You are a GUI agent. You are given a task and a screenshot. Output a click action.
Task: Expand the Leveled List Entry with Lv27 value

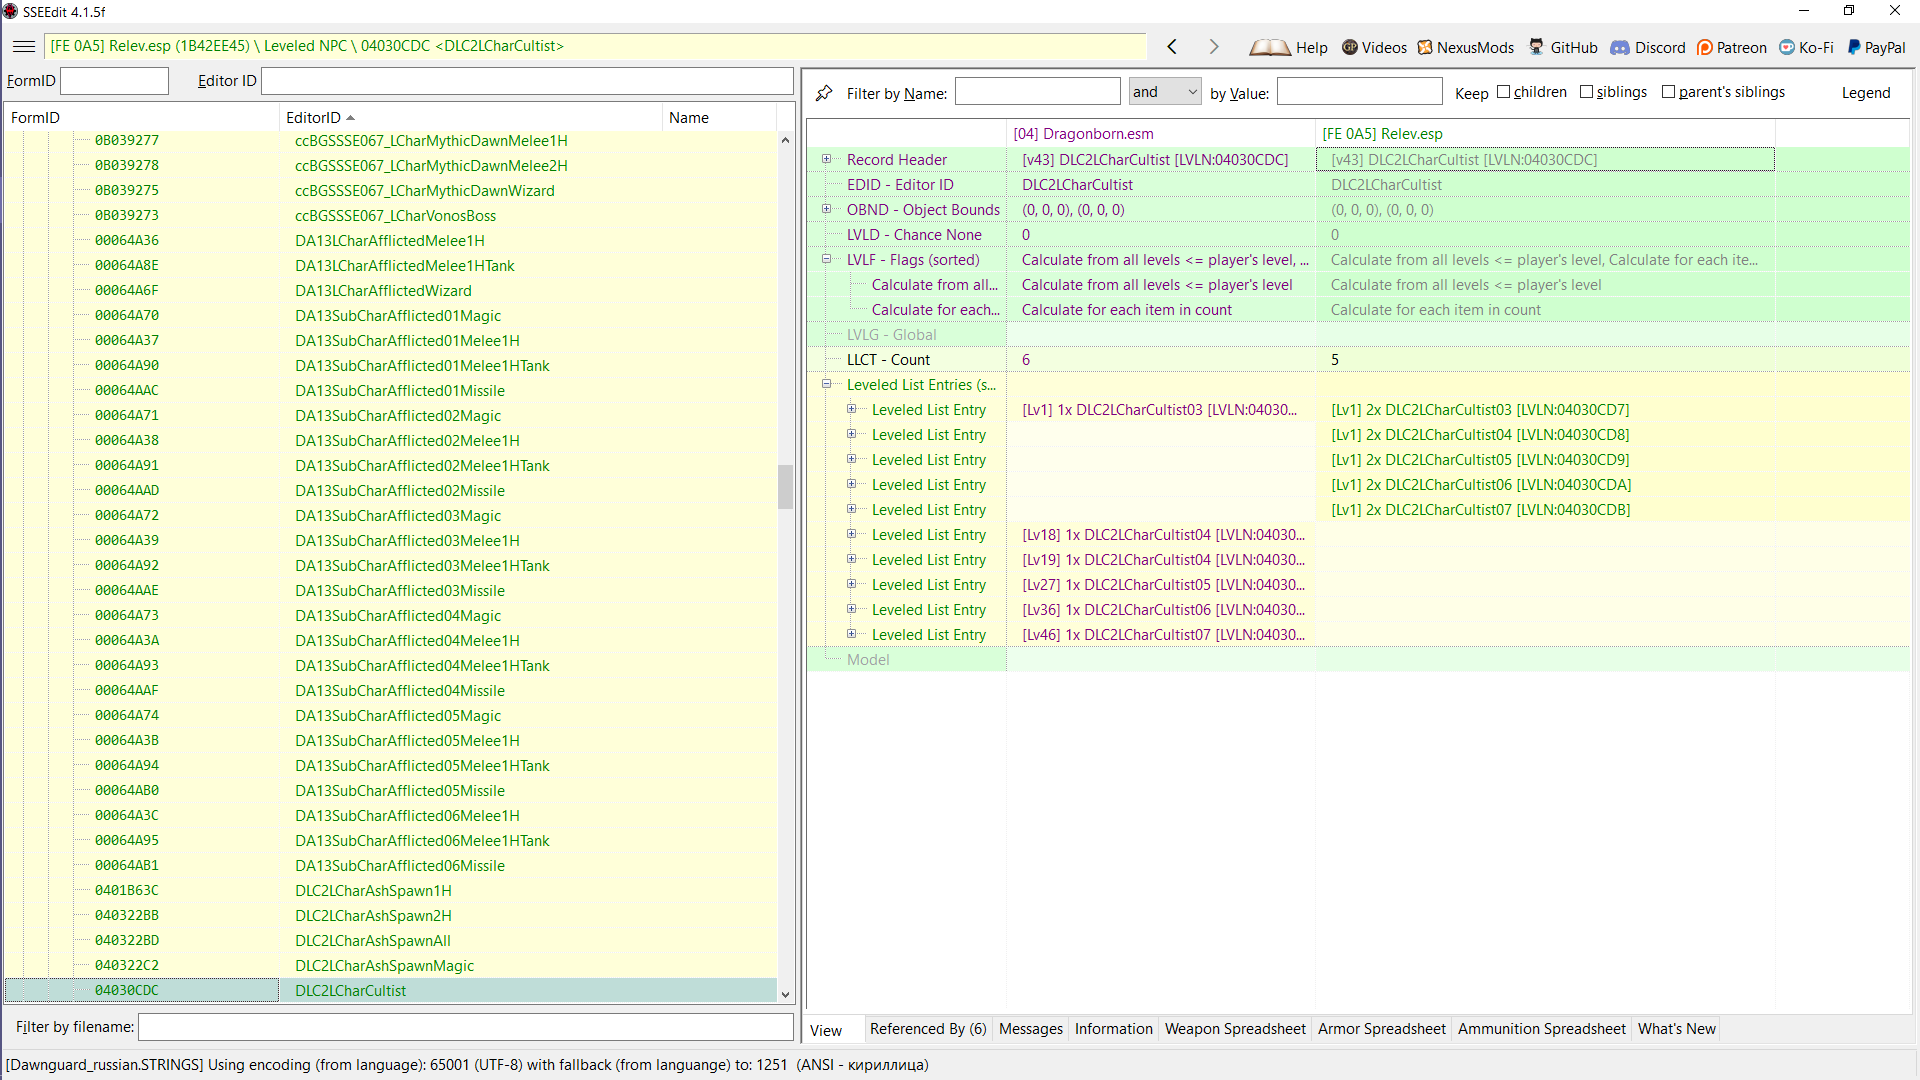point(851,584)
